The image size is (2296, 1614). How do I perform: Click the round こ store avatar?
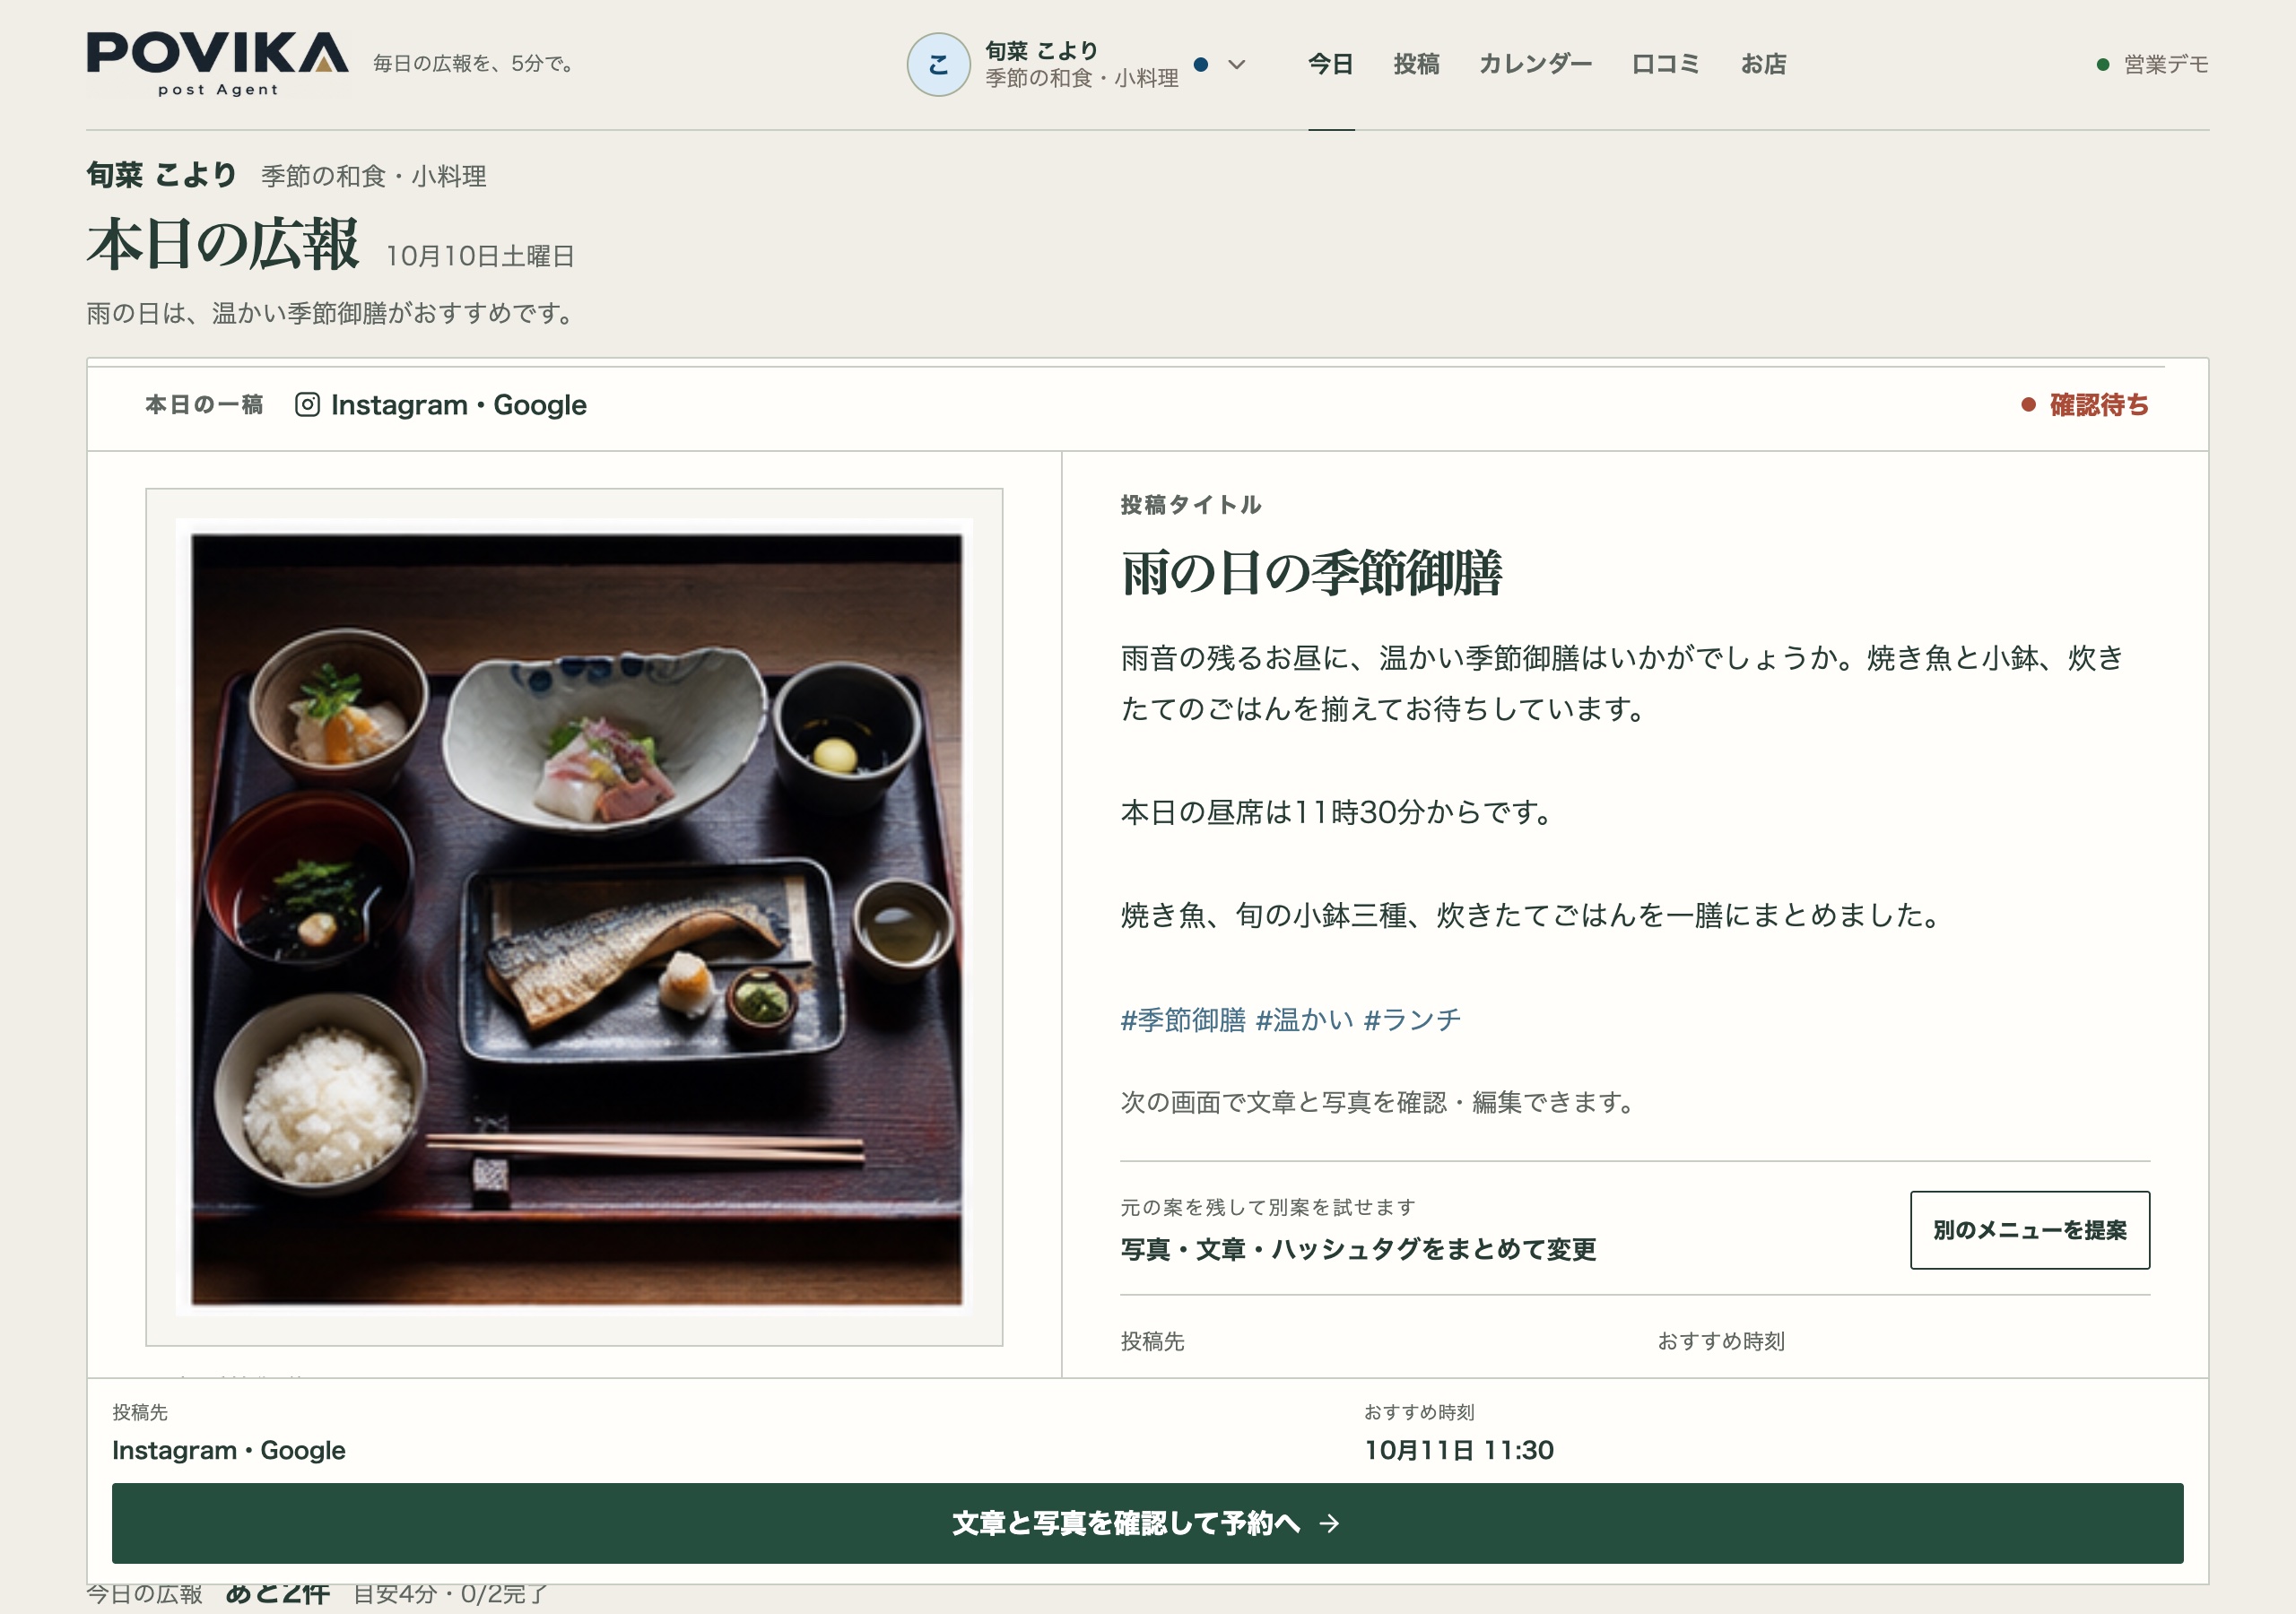[938, 64]
